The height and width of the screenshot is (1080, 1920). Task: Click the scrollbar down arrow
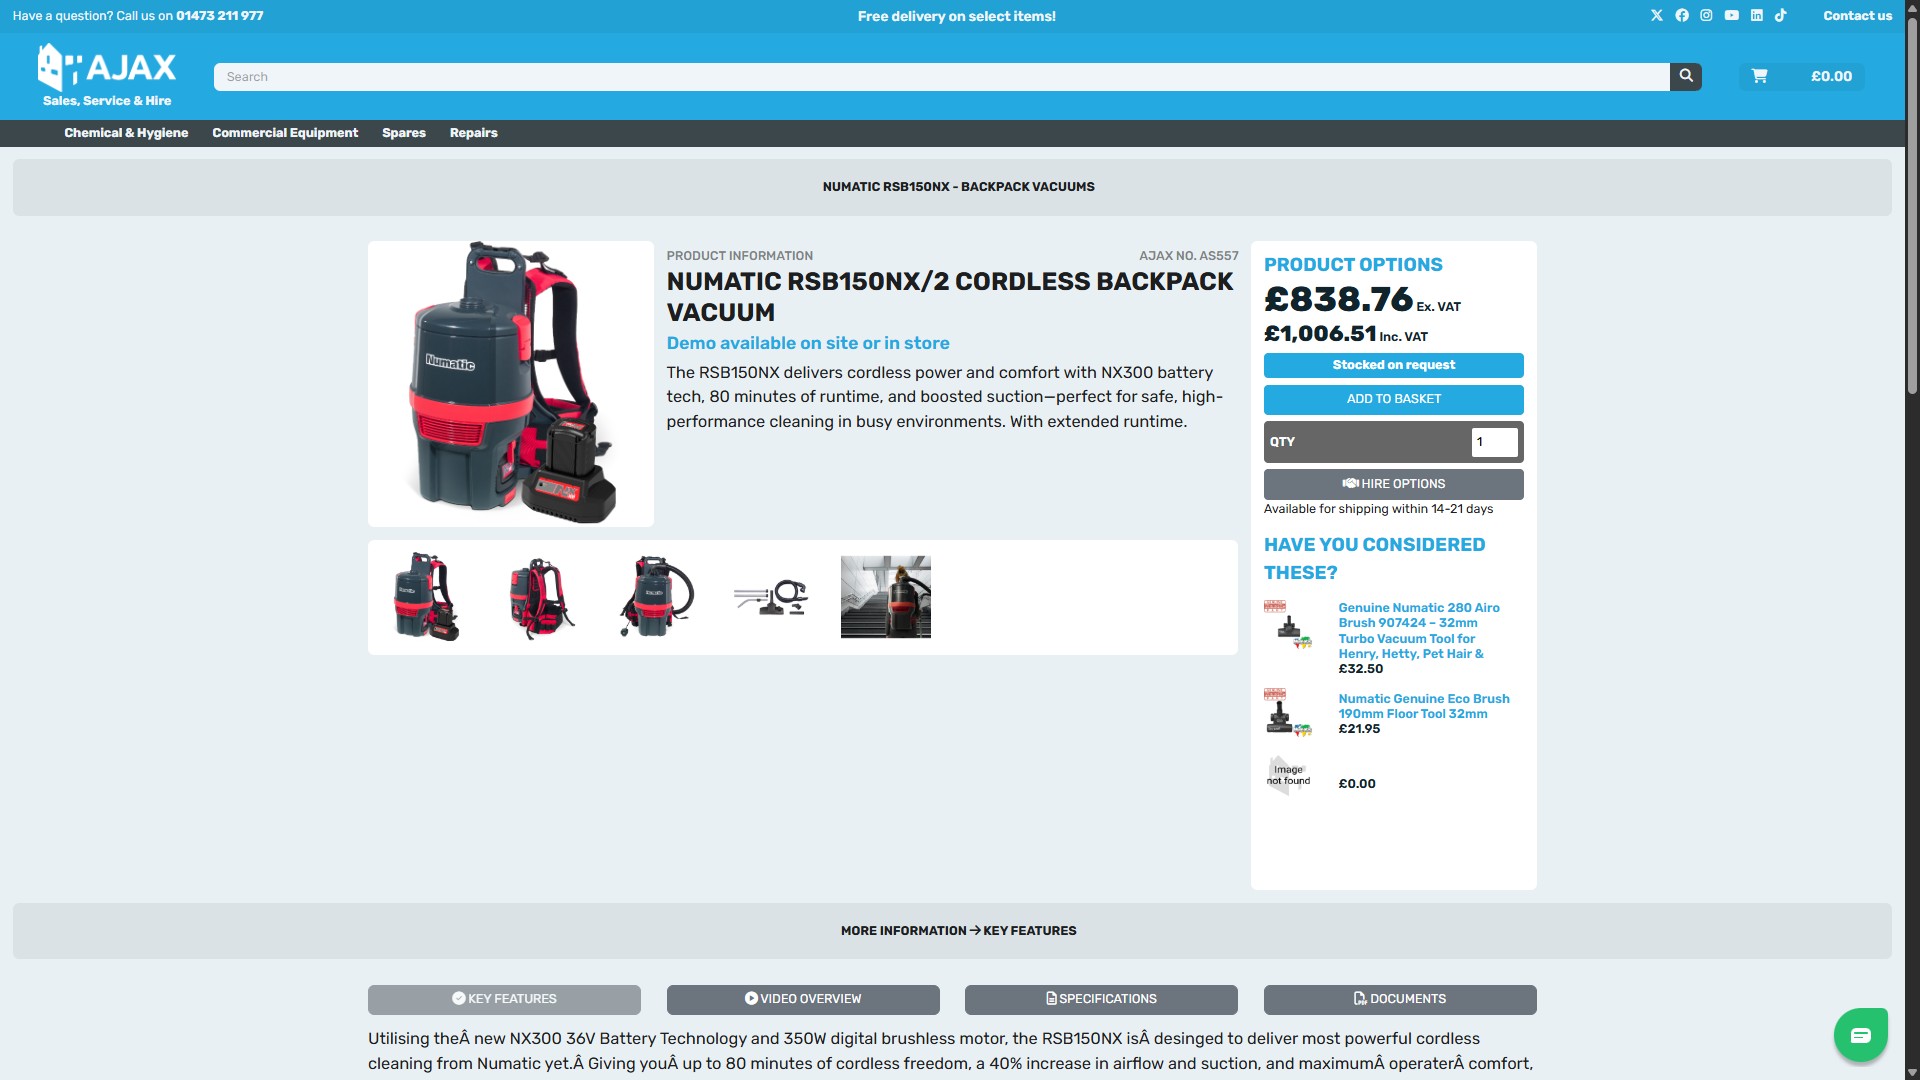click(x=1912, y=1073)
